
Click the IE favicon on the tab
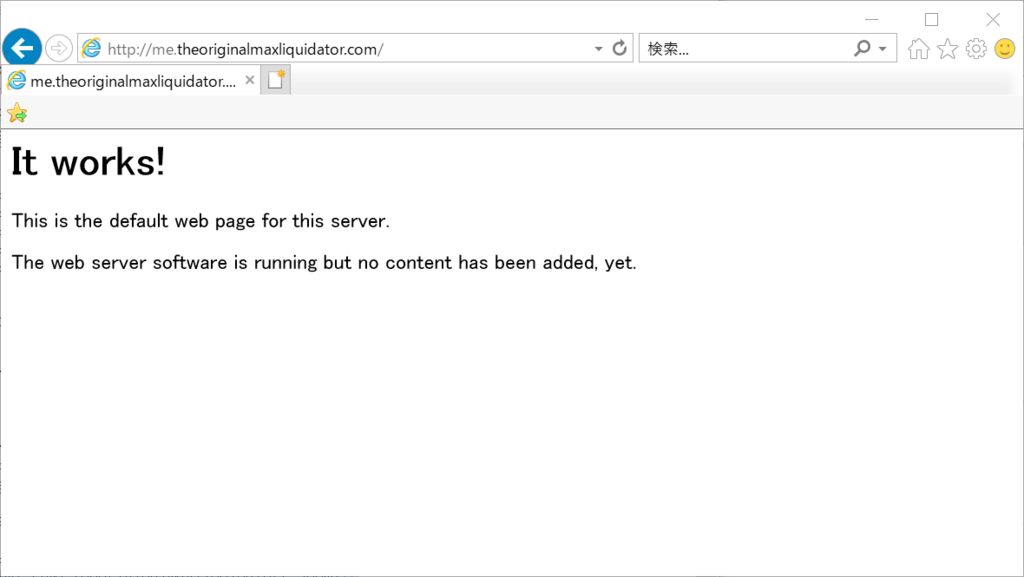(x=16, y=81)
